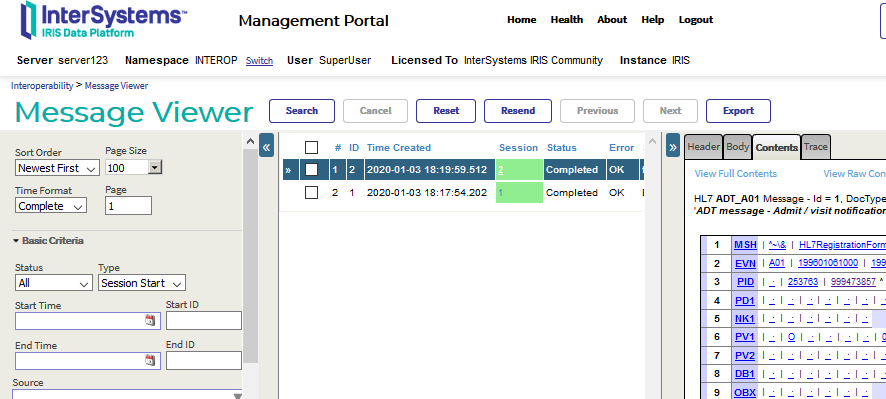The height and width of the screenshot is (399, 886).
Task: Click the Page Size stepper arrow
Action: 155,167
